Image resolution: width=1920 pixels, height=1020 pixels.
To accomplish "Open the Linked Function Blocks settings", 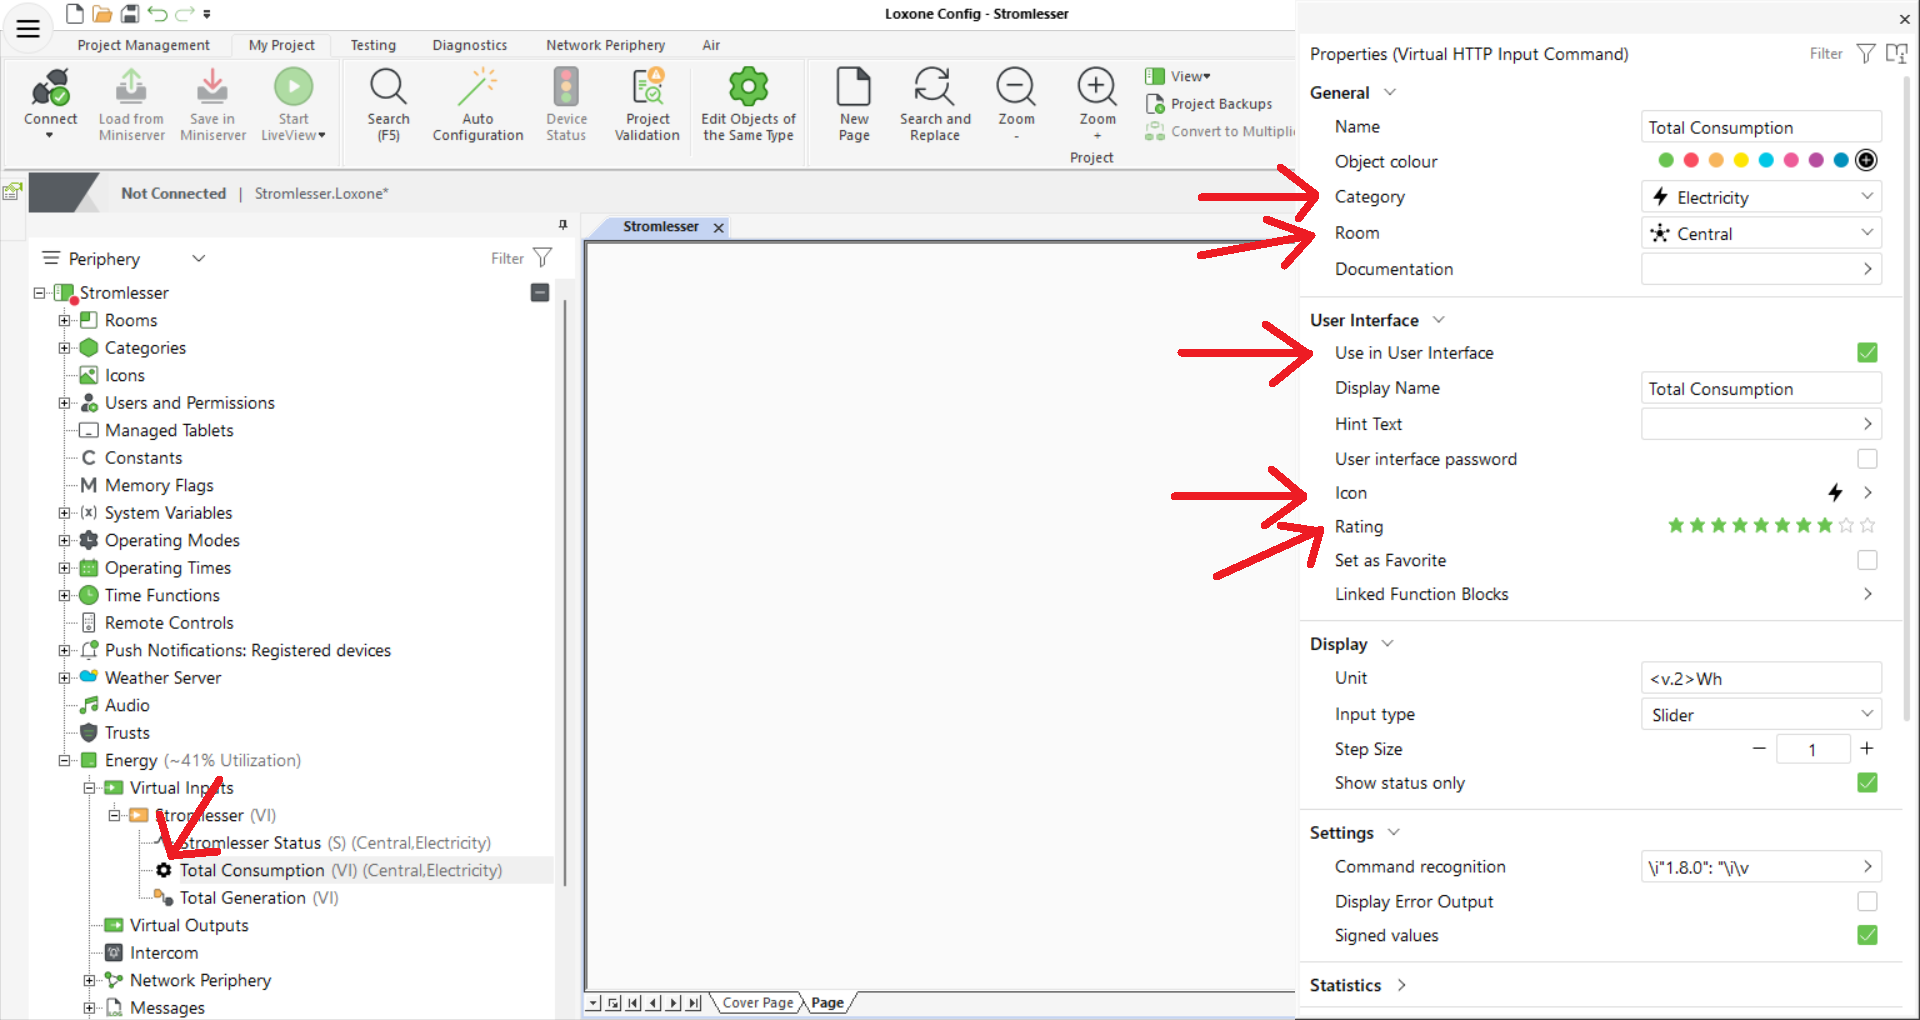I will coord(1866,593).
